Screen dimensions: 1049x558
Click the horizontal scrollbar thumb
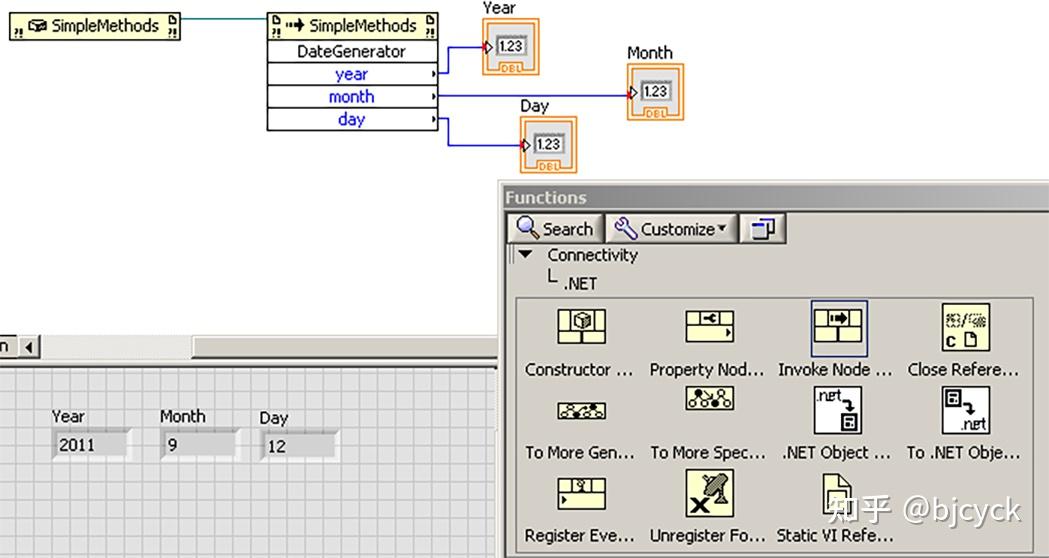click(345, 347)
